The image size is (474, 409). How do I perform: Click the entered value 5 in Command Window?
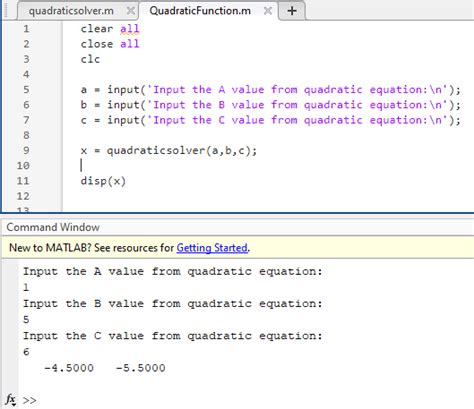coord(26,320)
